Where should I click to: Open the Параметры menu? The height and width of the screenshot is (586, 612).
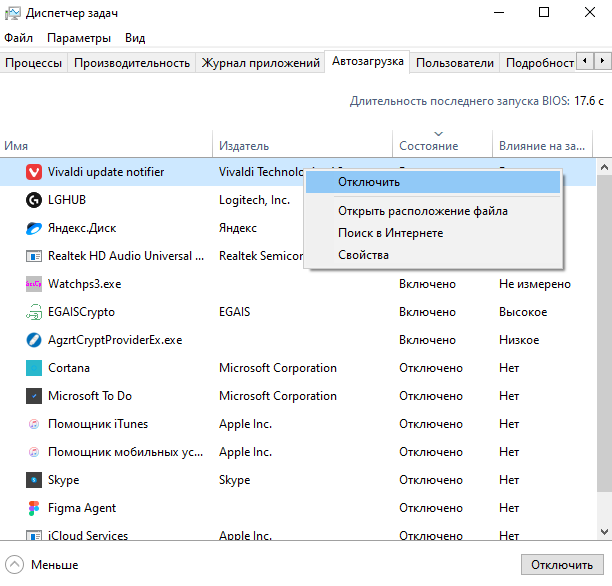pos(79,38)
